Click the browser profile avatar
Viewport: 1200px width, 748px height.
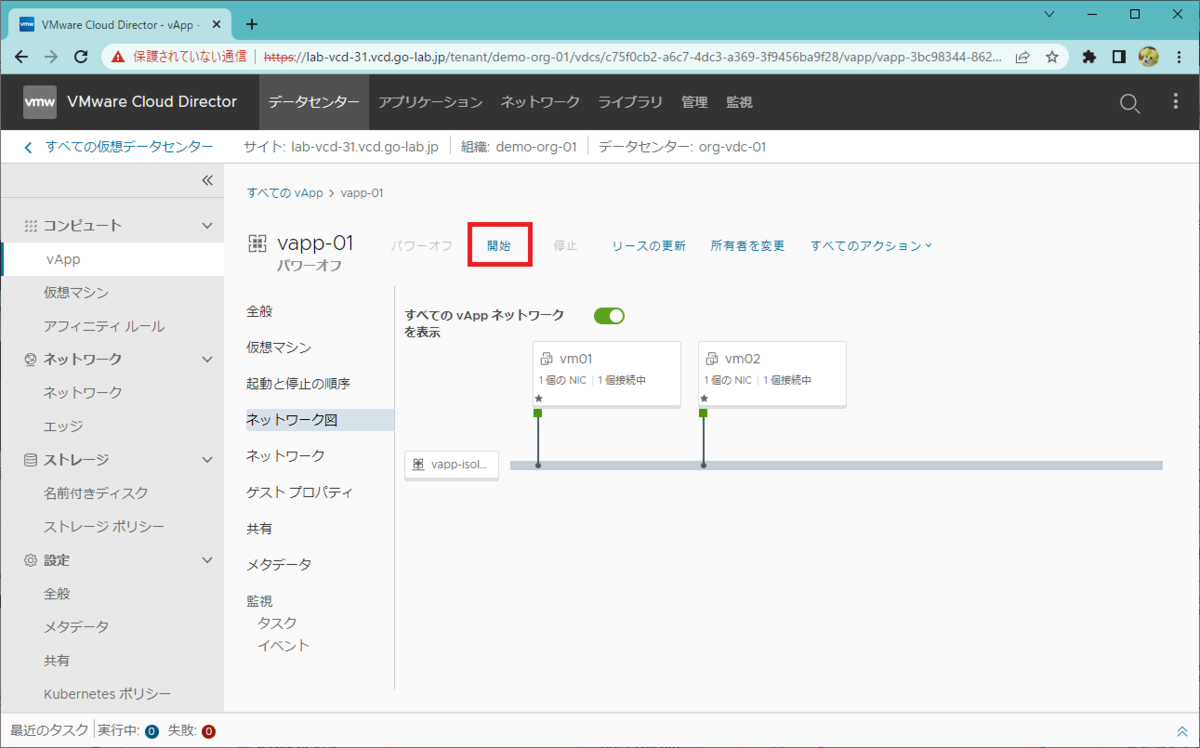1149,57
